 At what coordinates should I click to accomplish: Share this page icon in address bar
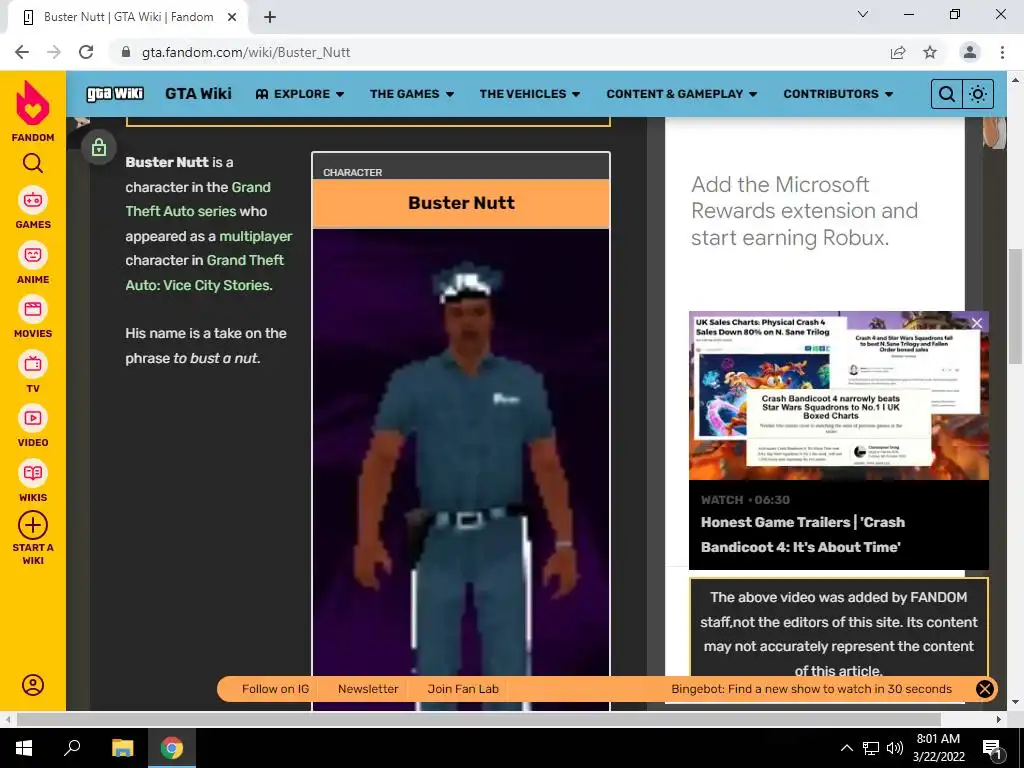tap(898, 52)
